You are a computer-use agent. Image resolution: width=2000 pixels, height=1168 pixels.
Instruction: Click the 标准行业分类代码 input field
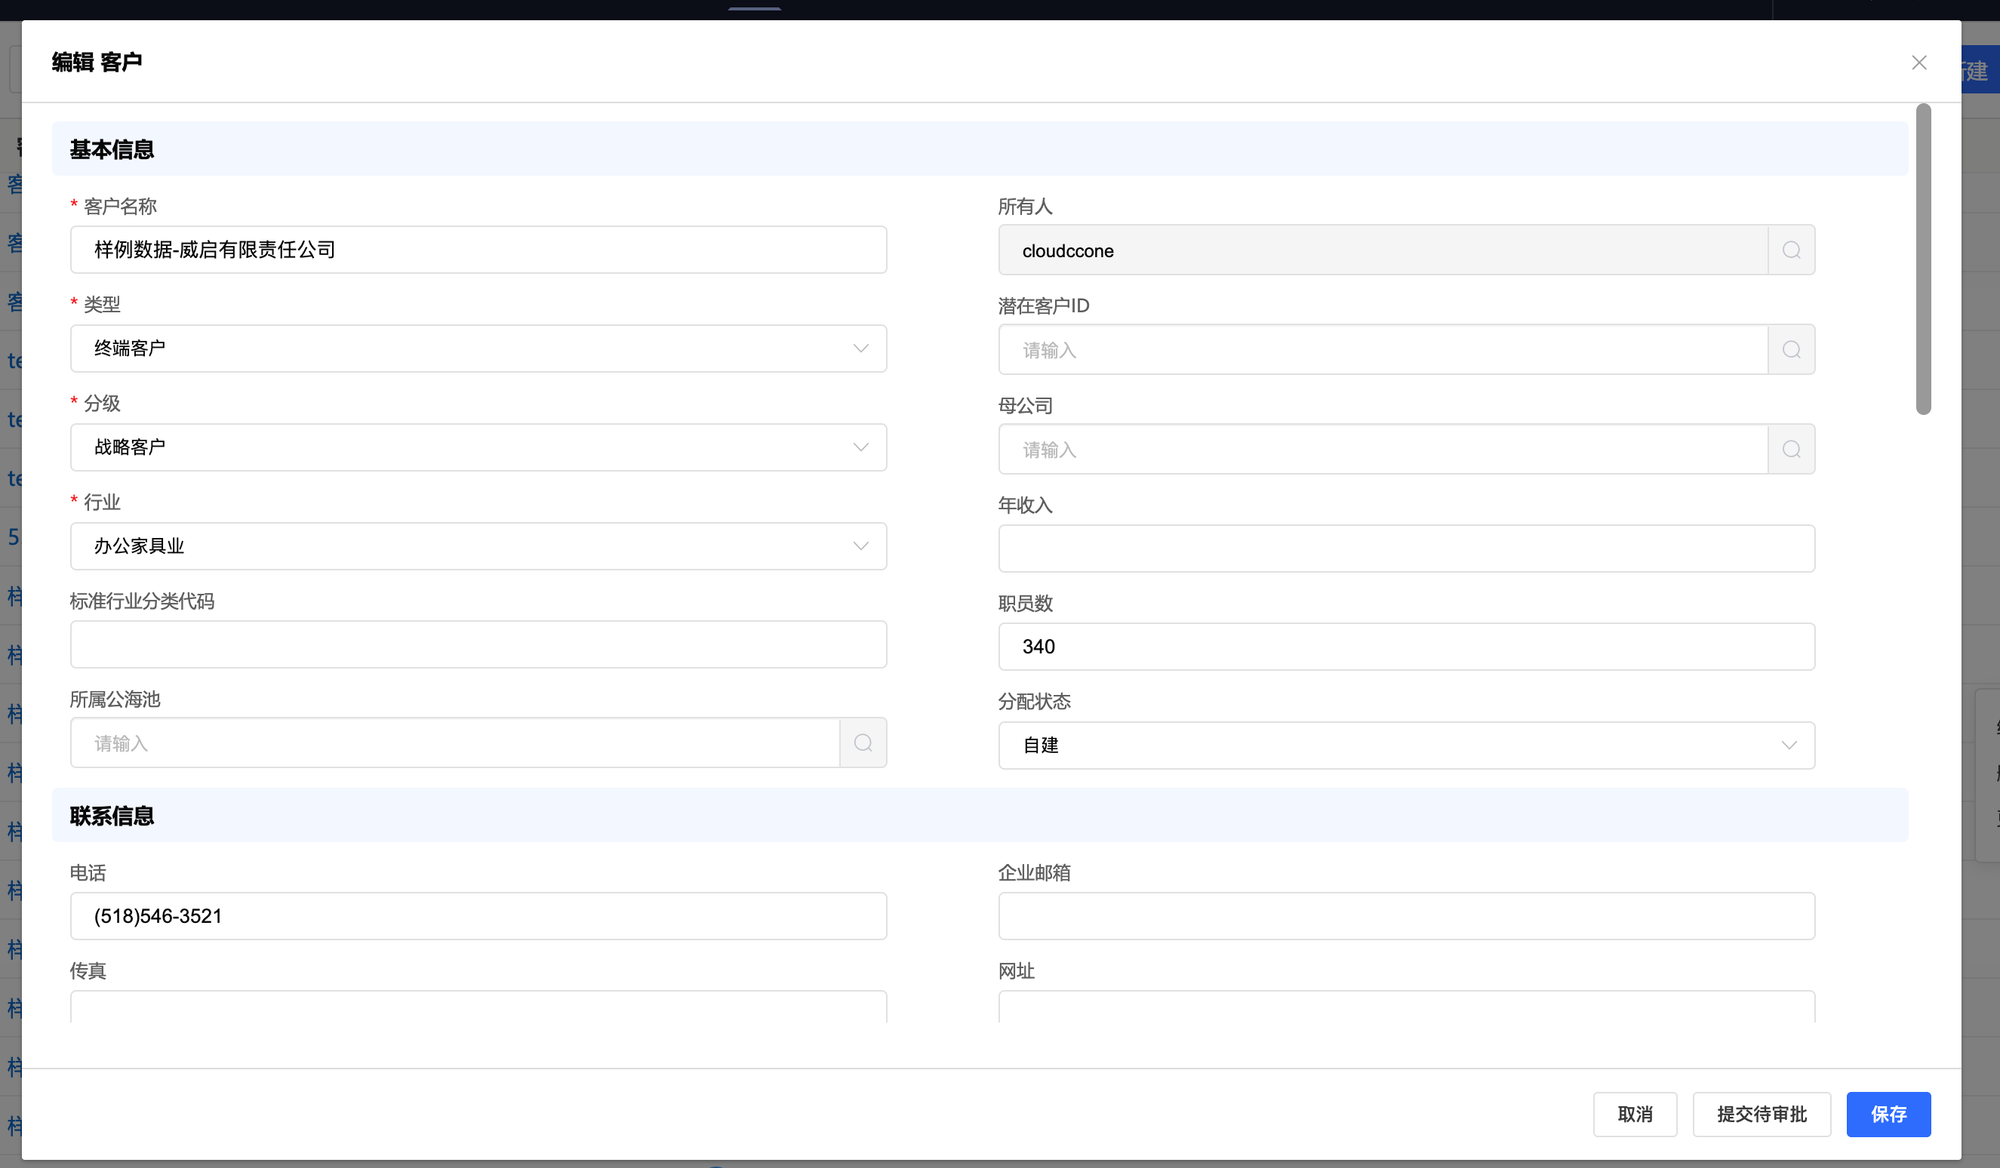click(478, 645)
